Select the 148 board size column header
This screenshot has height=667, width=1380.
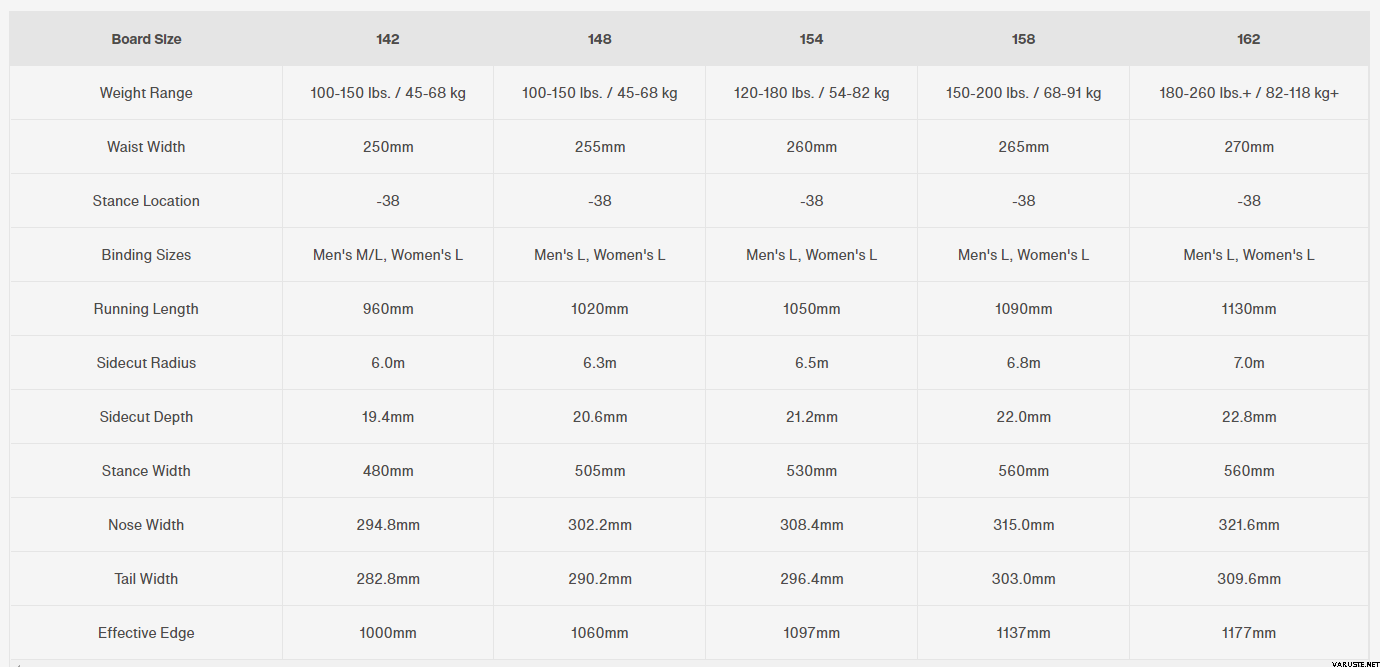600,39
